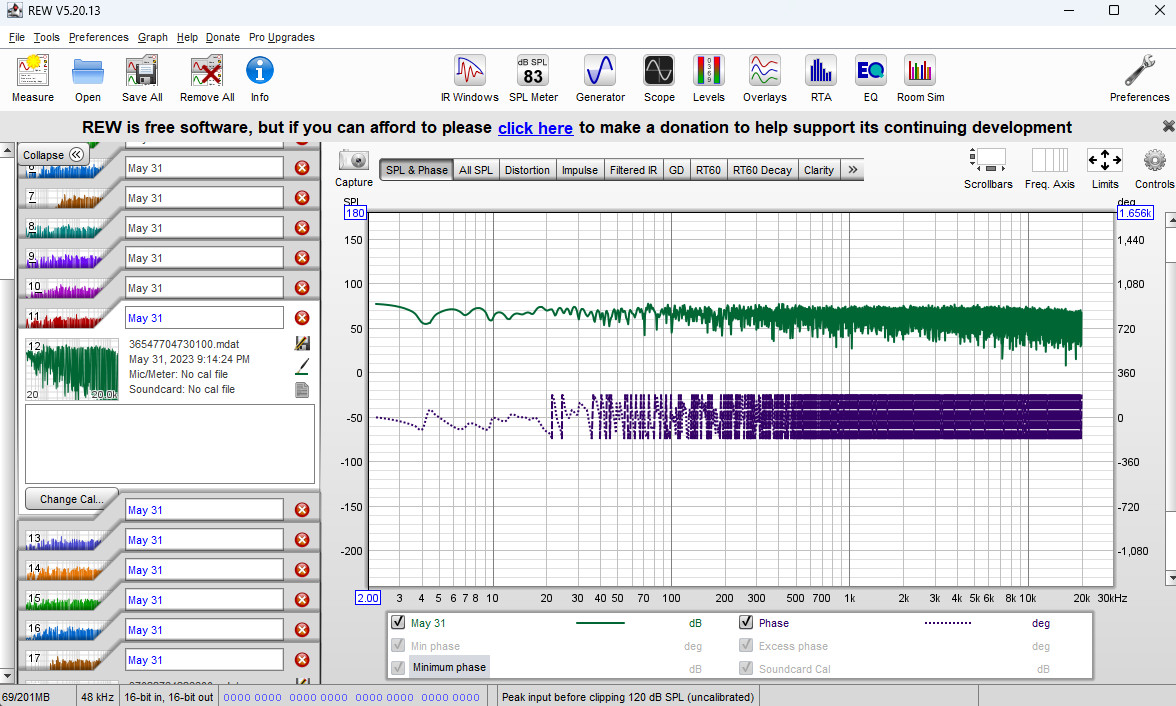Open the Overlays window
1176x706 pixels.
(764, 71)
